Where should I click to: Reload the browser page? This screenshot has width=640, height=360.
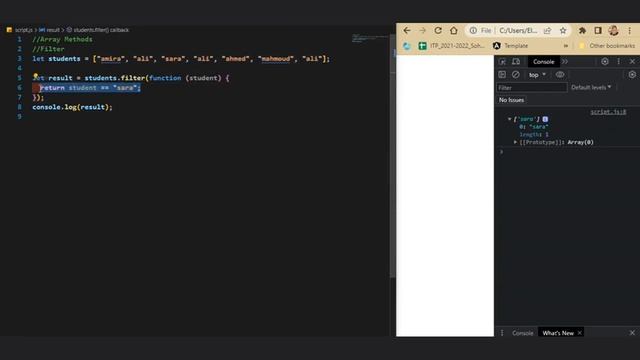(438, 31)
